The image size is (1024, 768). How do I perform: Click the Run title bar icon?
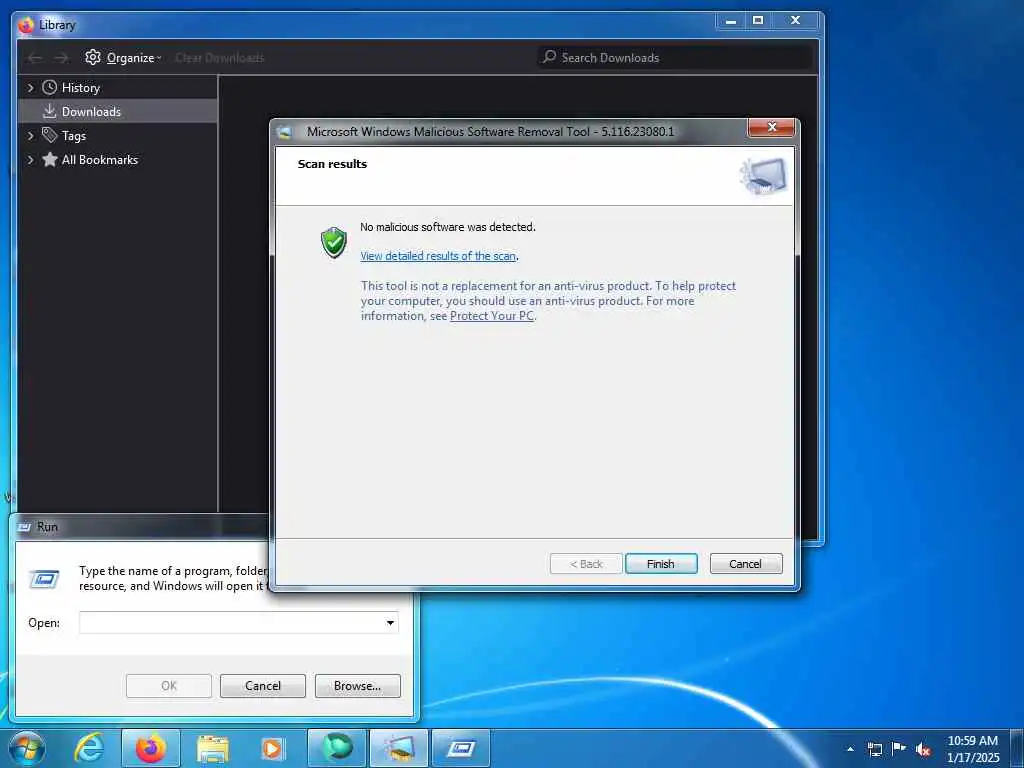pyautogui.click(x=24, y=527)
